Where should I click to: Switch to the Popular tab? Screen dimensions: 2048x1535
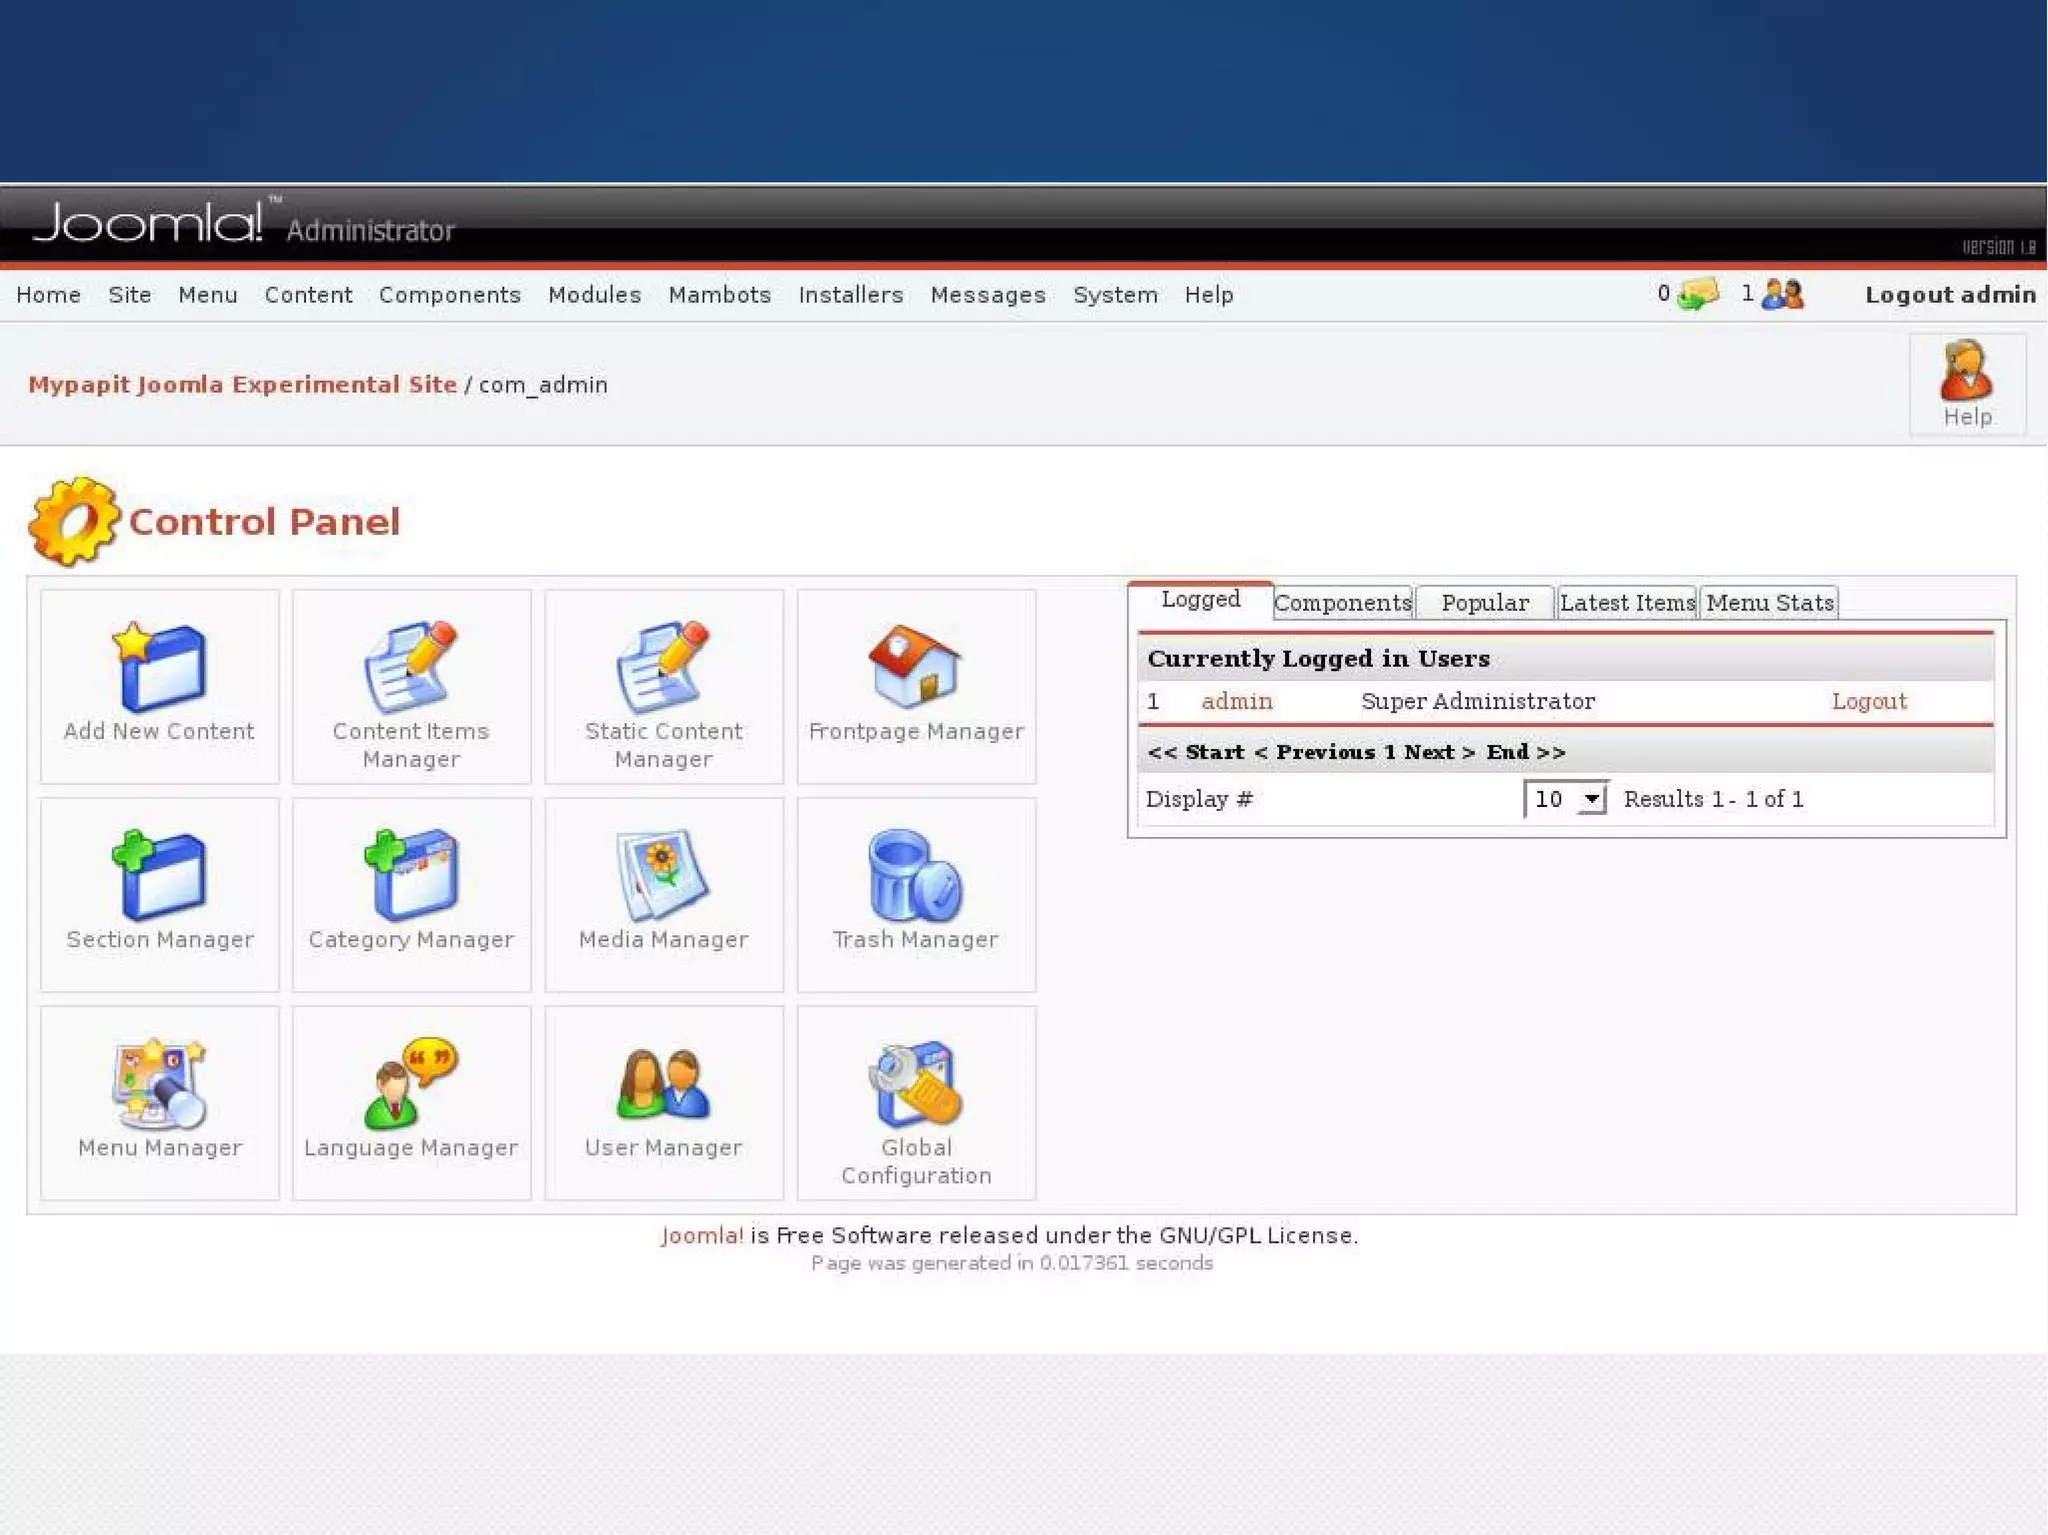pos(1484,603)
